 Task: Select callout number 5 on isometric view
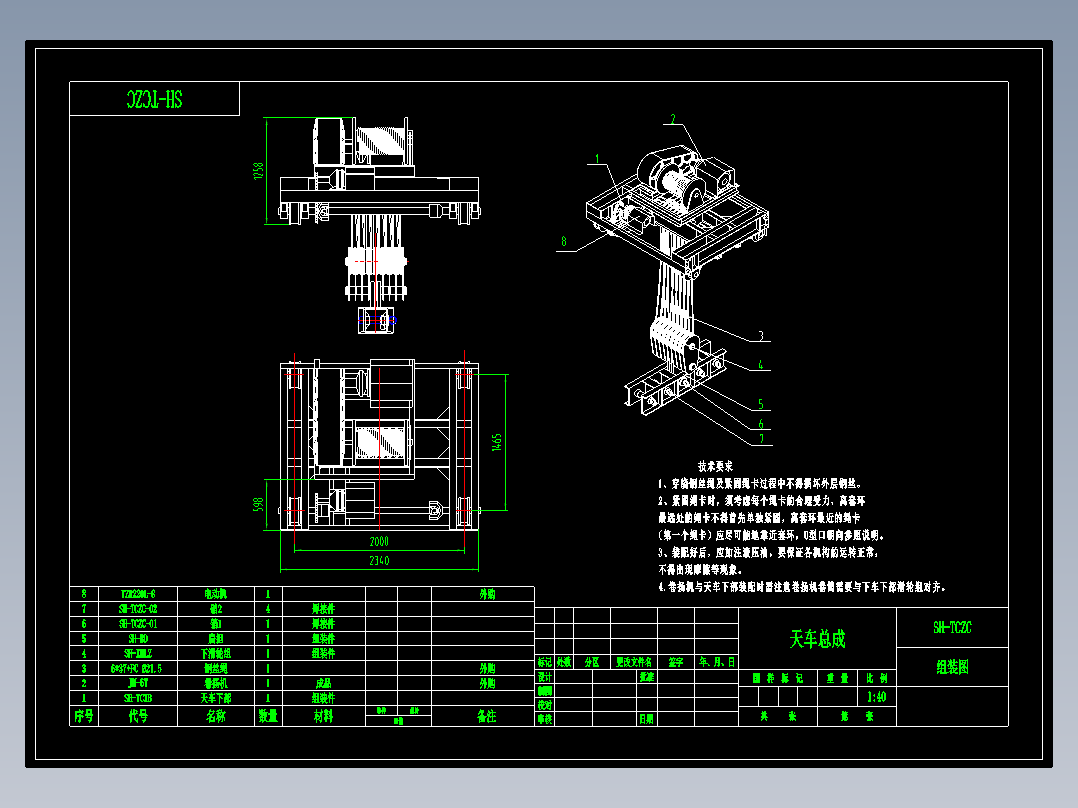click(761, 404)
